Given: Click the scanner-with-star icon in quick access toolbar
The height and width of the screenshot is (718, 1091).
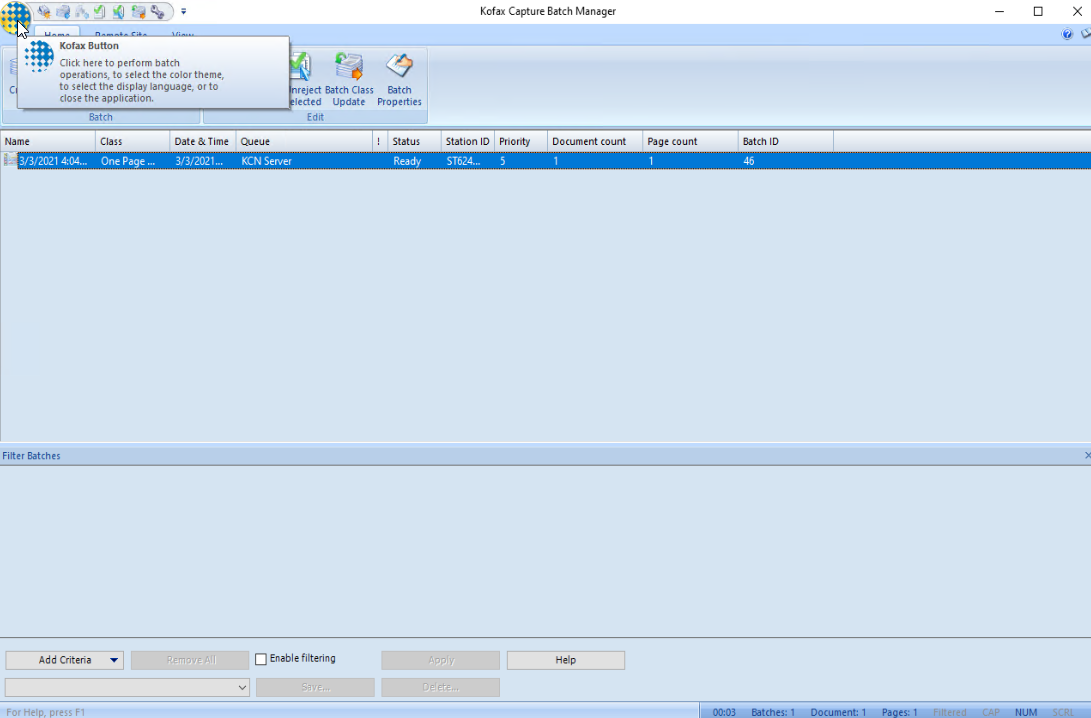Looking at the screenshot, I should pos(44,12).
